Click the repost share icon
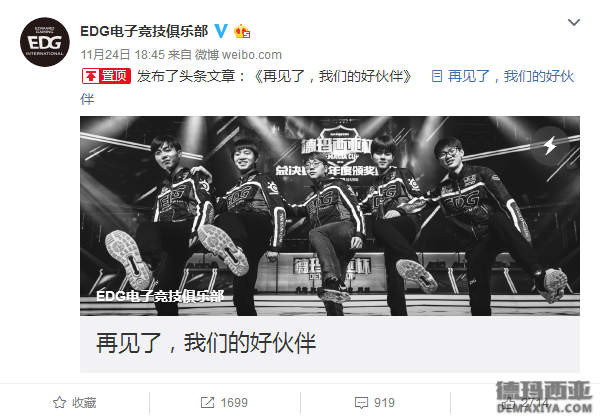This screenshot has height=420, width=600. point(207,402)
